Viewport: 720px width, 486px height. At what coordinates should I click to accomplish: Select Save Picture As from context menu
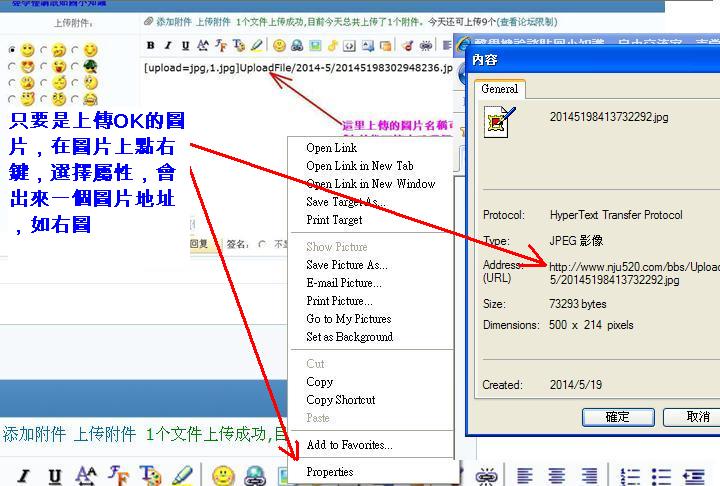(x=346, y=265)
